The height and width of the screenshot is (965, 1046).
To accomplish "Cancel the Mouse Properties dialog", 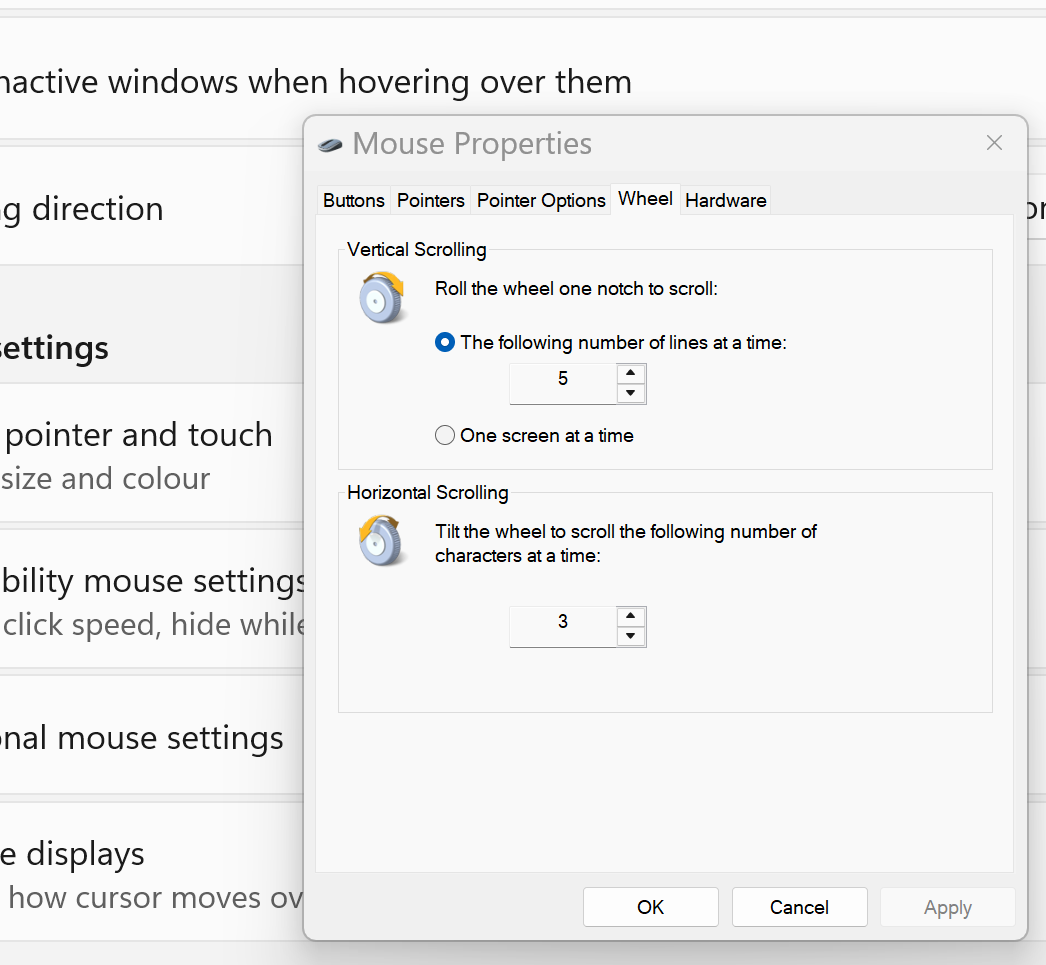I will pyautogui.click(x=799, y=907).
